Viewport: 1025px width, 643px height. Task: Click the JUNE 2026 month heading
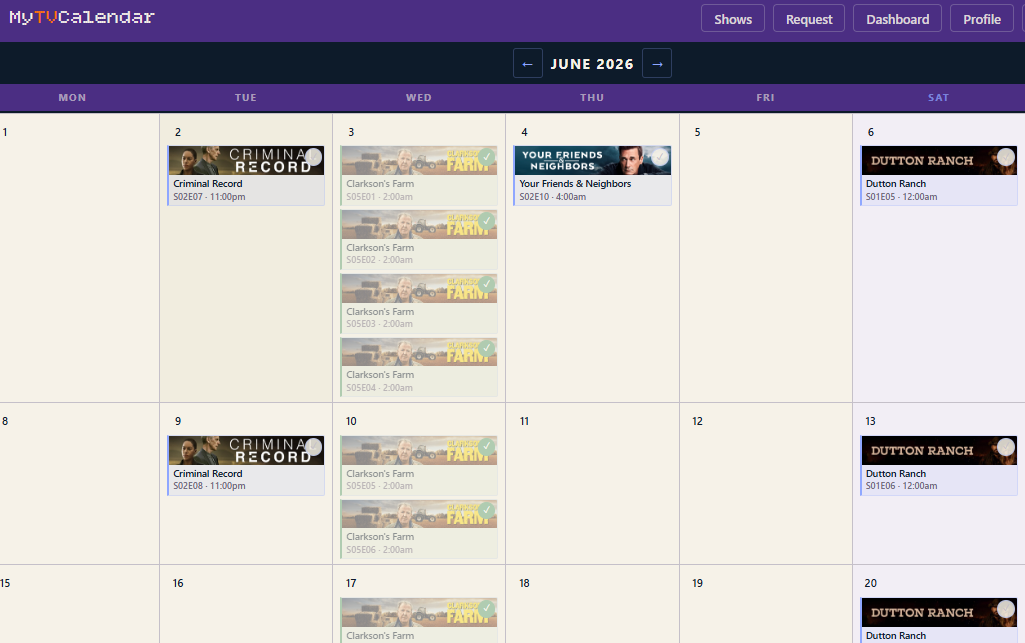tap(592, 64)
